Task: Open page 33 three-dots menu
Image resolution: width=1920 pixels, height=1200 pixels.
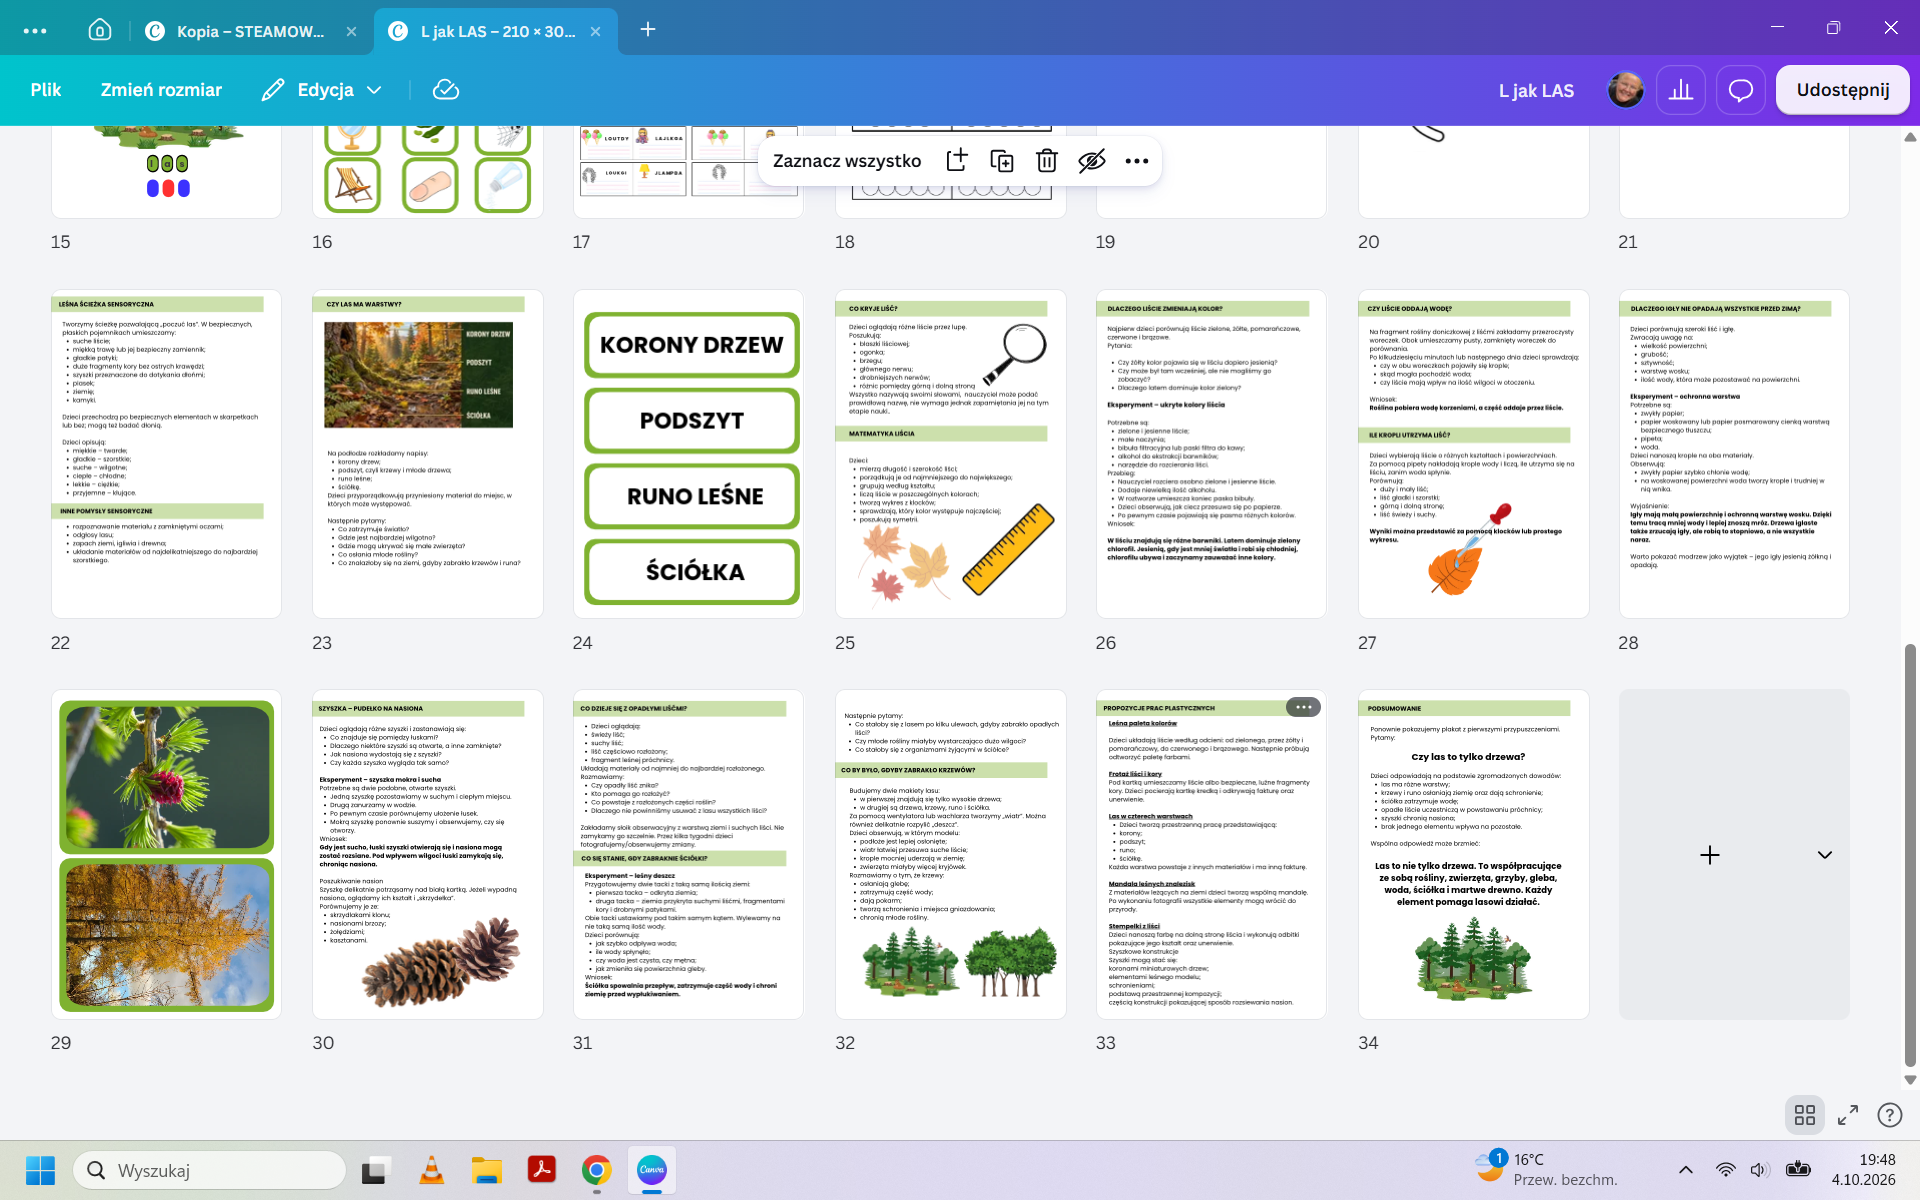Action: [x=1303, y=707]
